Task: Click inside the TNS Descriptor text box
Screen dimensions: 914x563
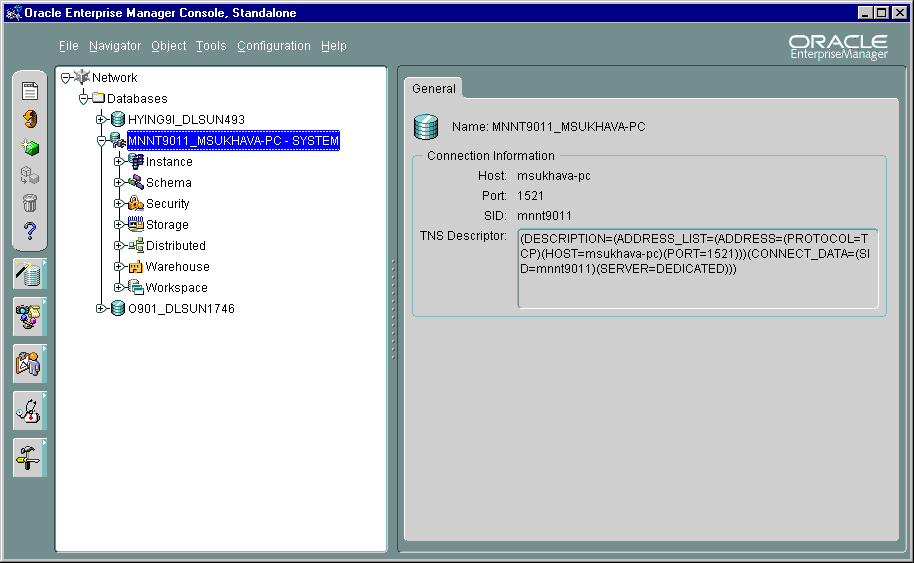Action: [x=698, y=269]
